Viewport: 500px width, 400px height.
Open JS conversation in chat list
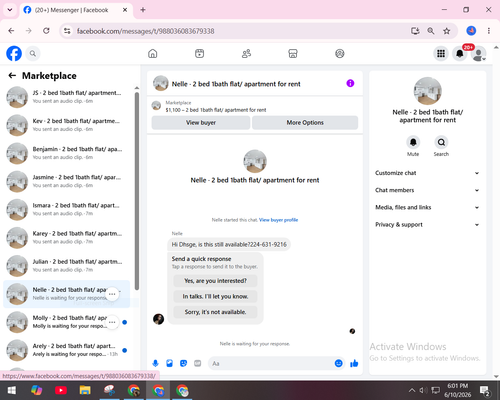tap(67, 97)
